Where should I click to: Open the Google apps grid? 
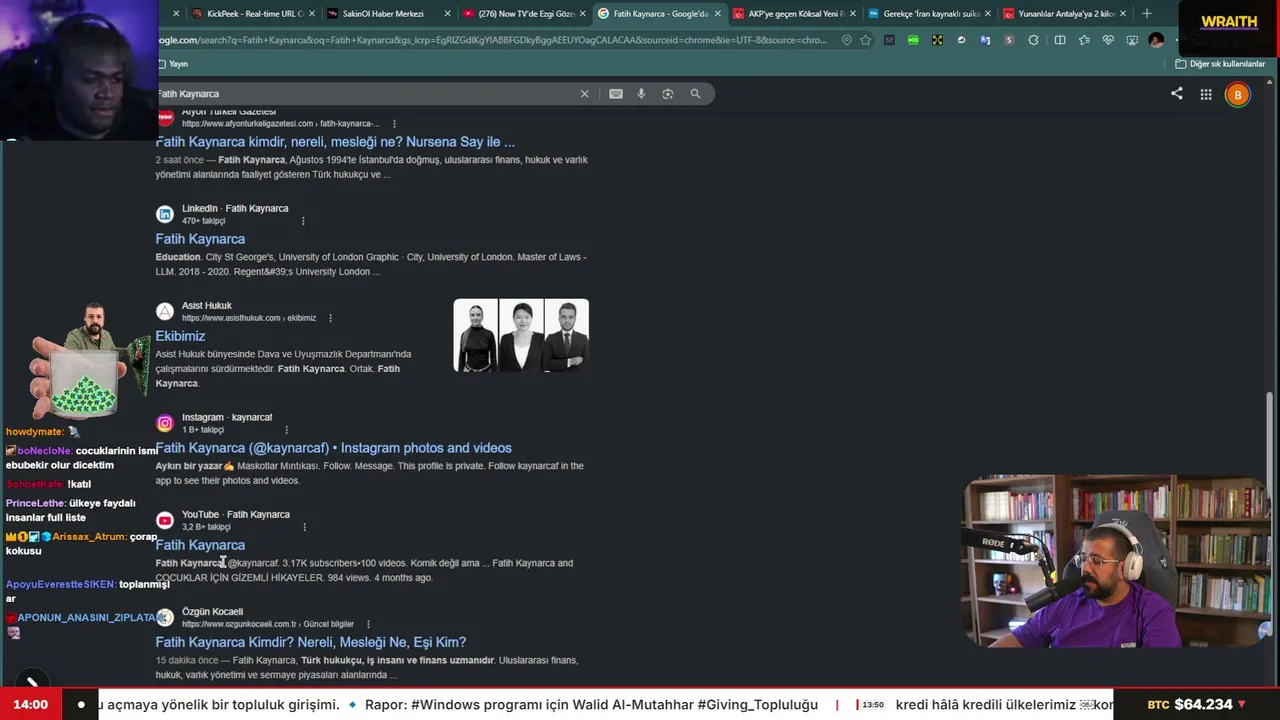tap(1206, 94)
